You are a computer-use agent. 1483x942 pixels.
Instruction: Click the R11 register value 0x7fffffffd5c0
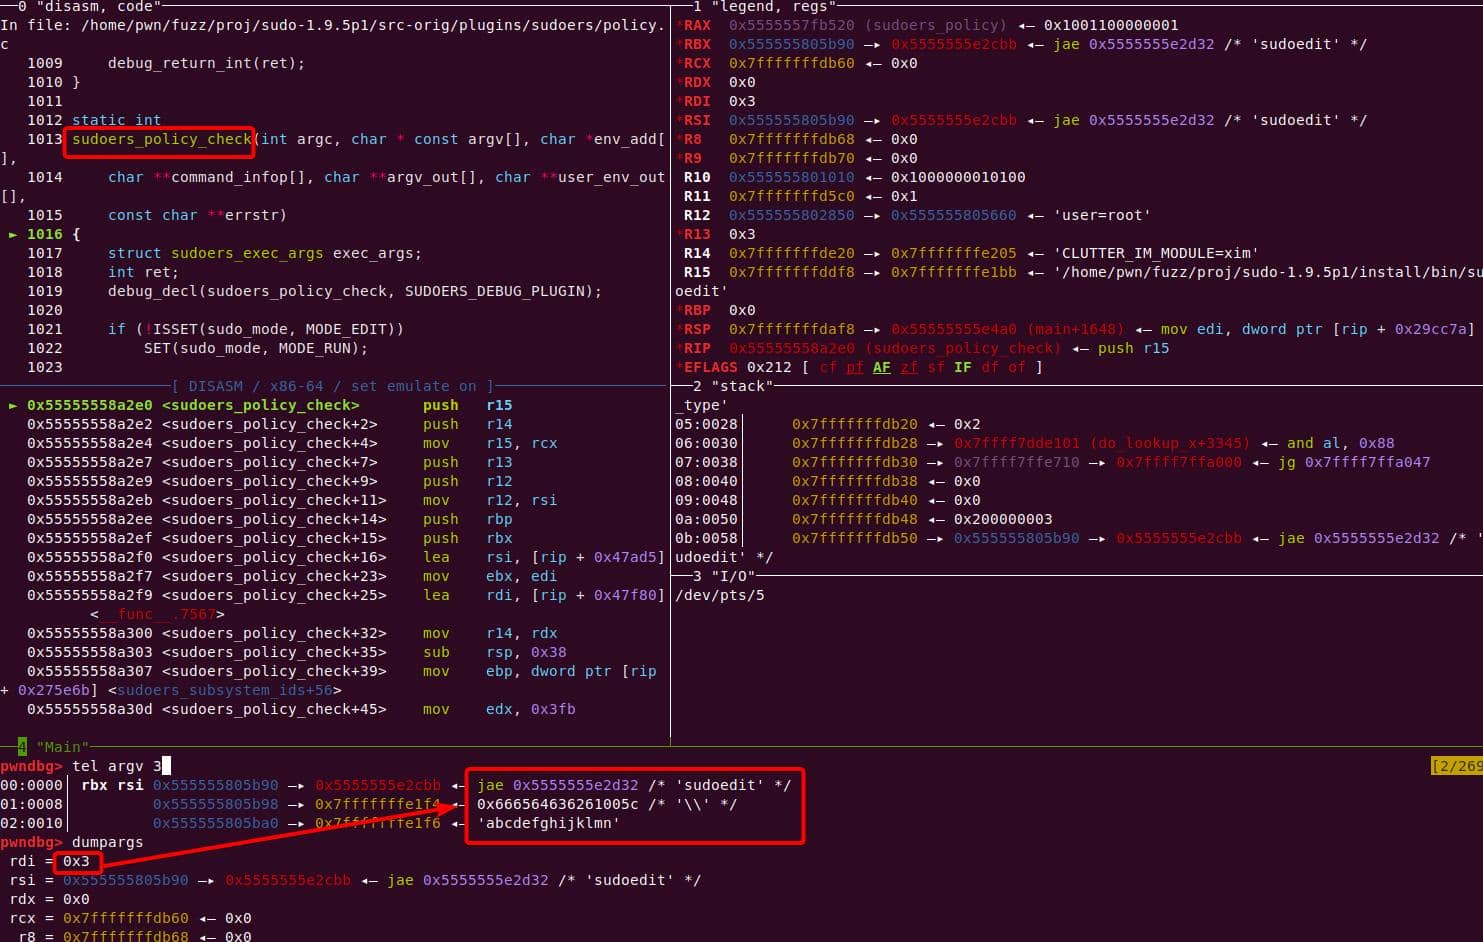click(x=791, y=196)
